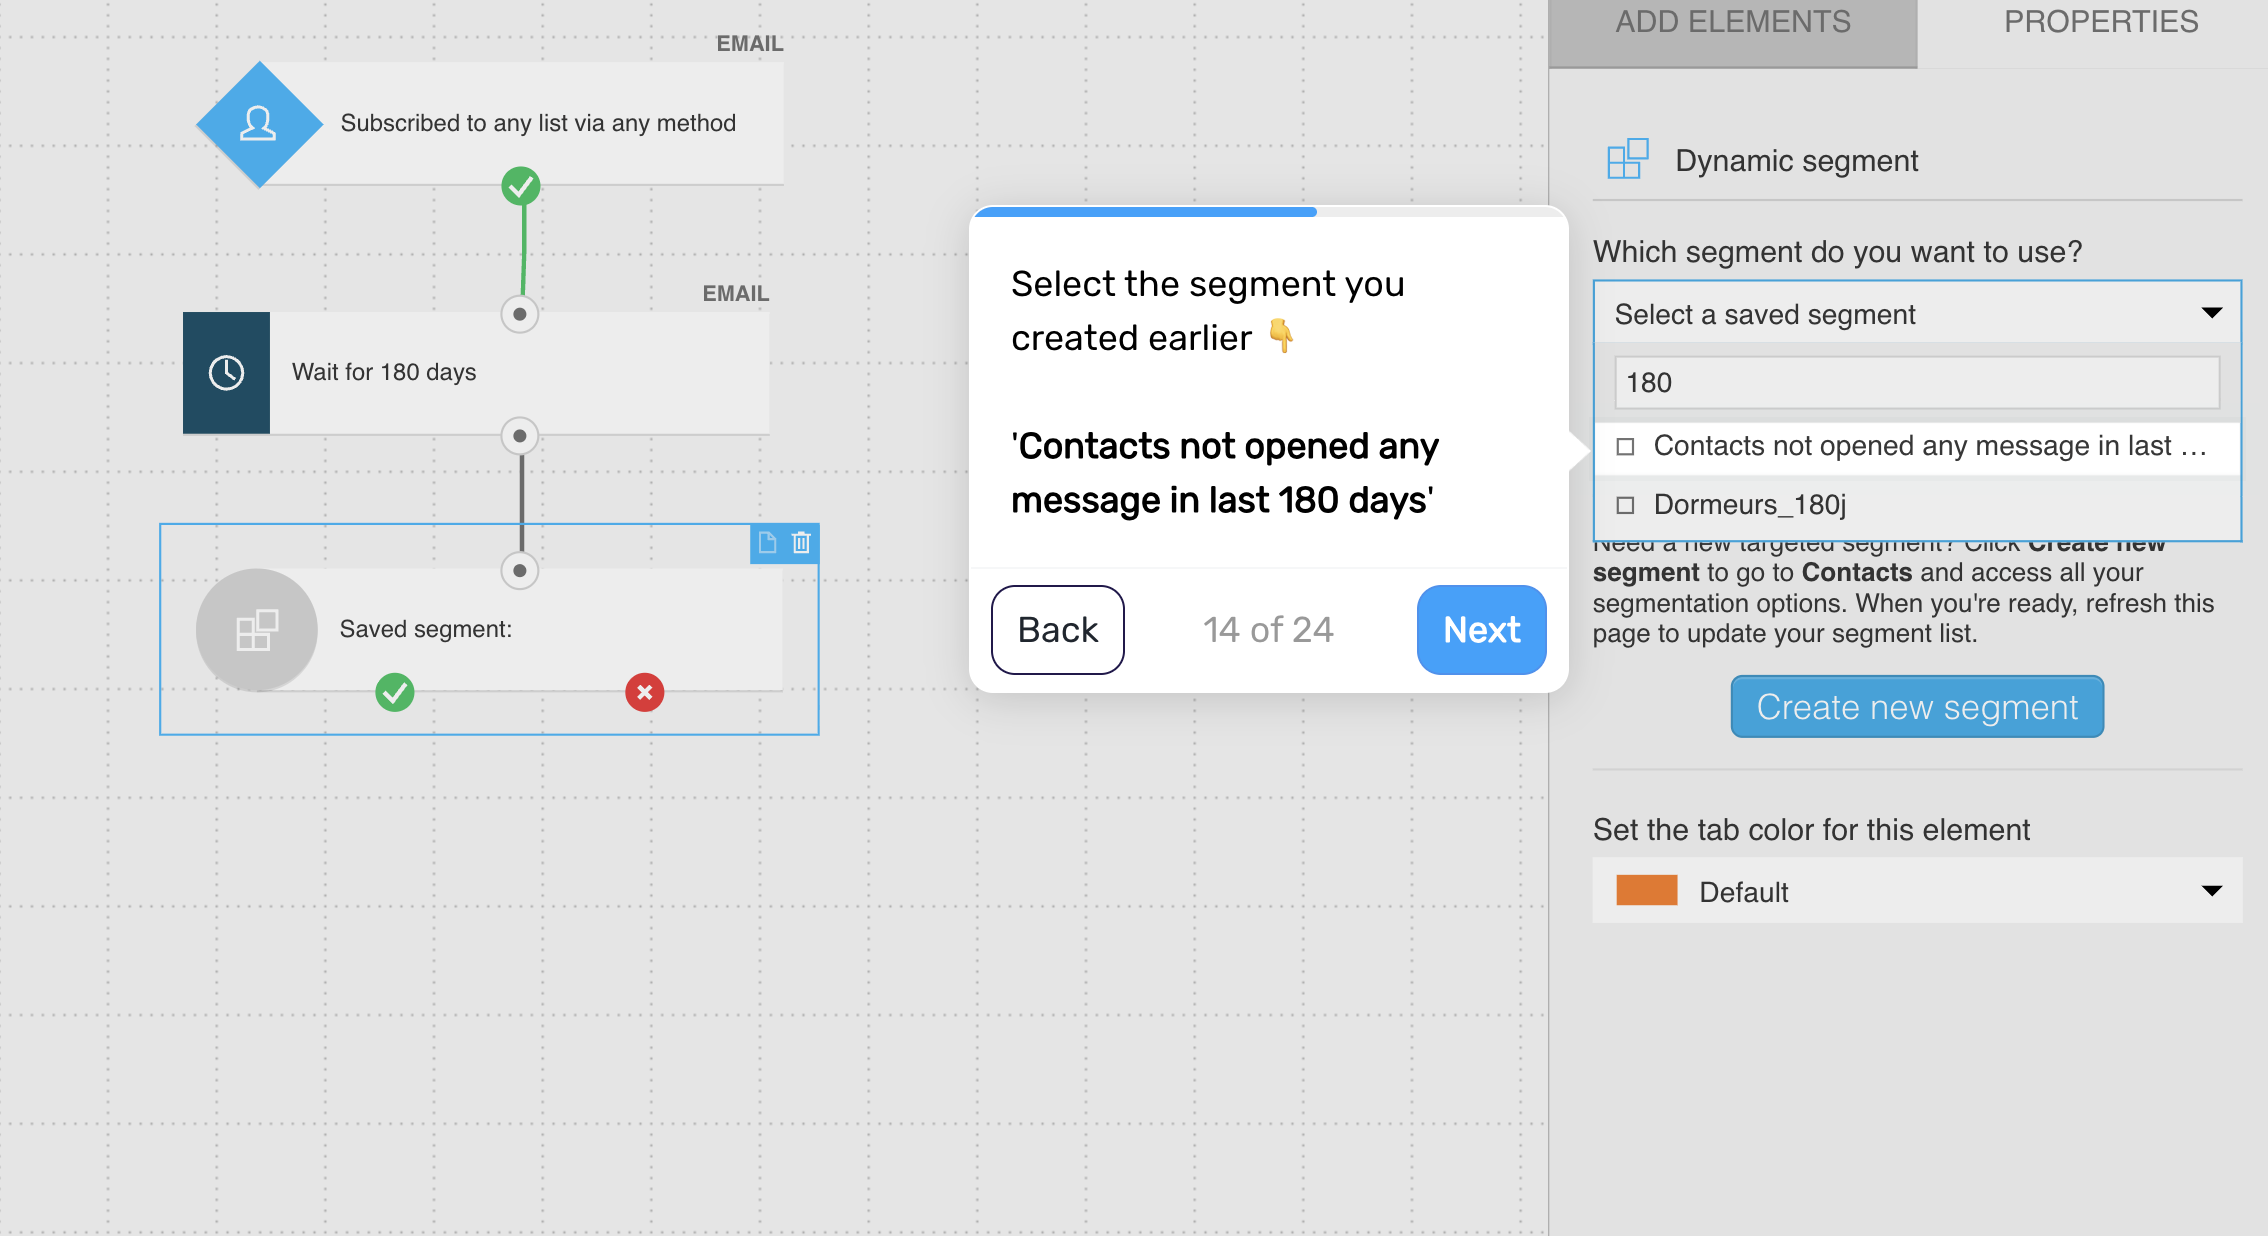Expand the Default tab color dropdown

[1917, 891]
